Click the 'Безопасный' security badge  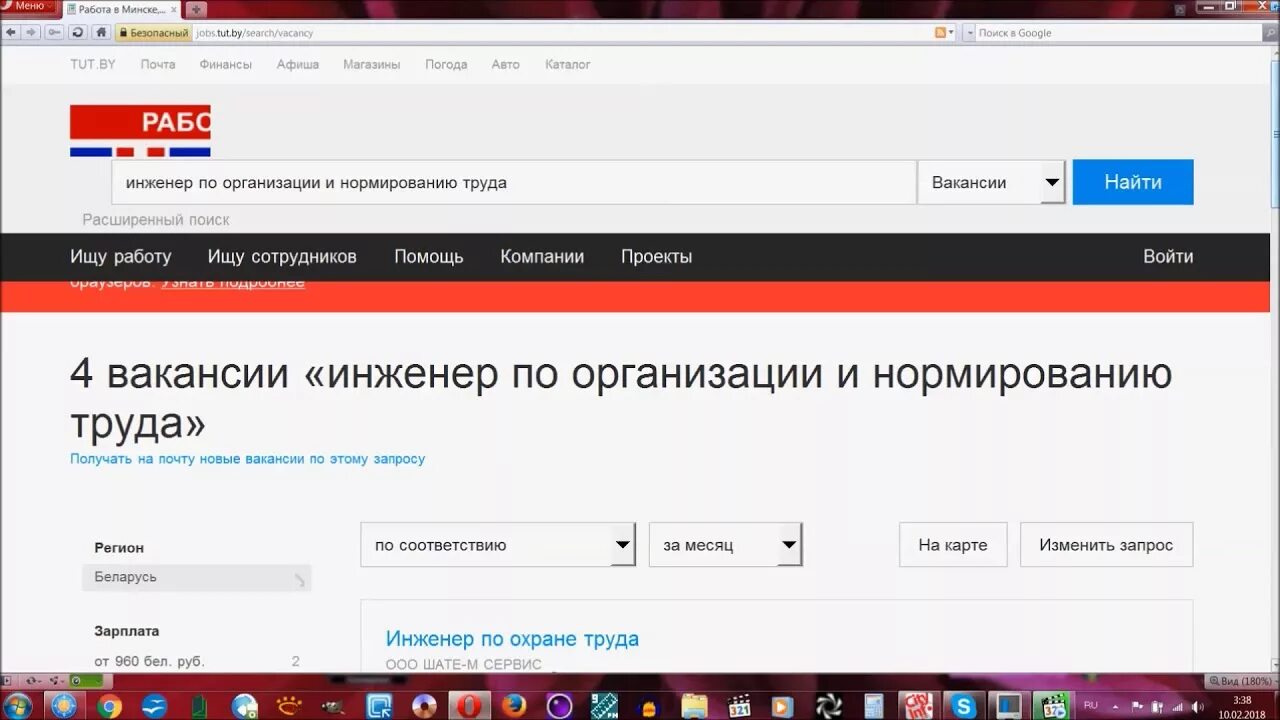pos(153,33)
